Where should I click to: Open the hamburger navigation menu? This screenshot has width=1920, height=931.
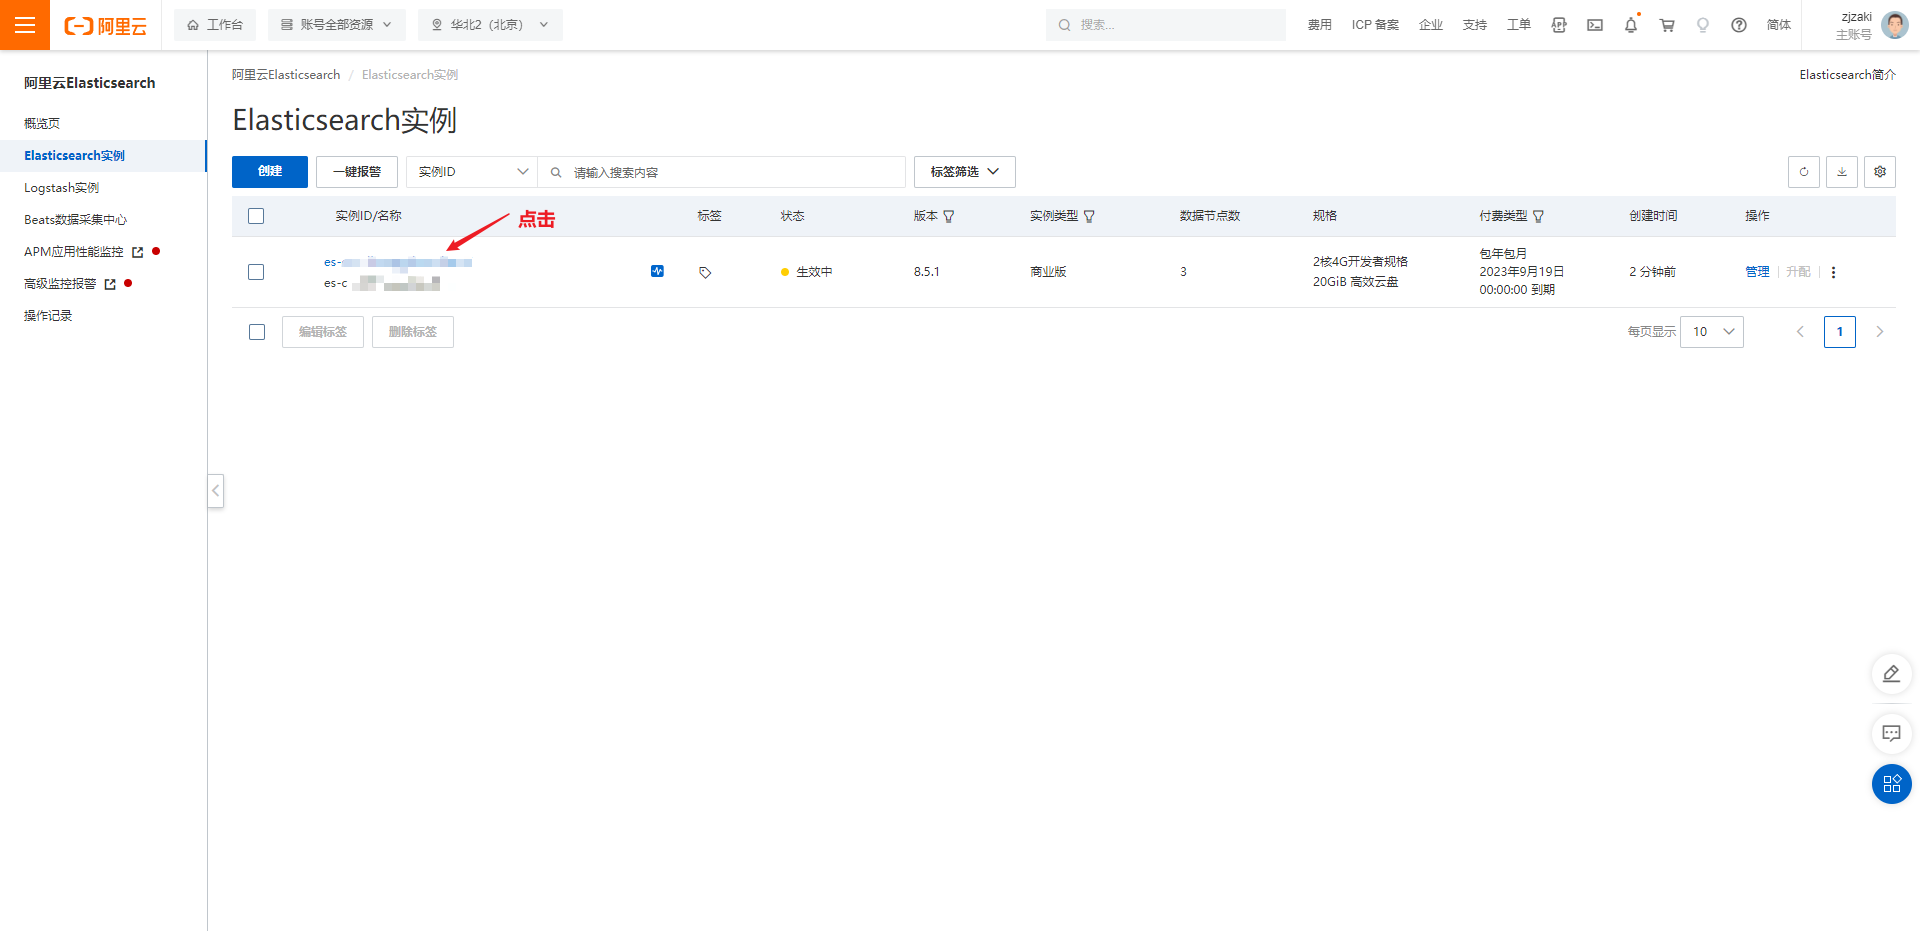[x=25, y=25]
